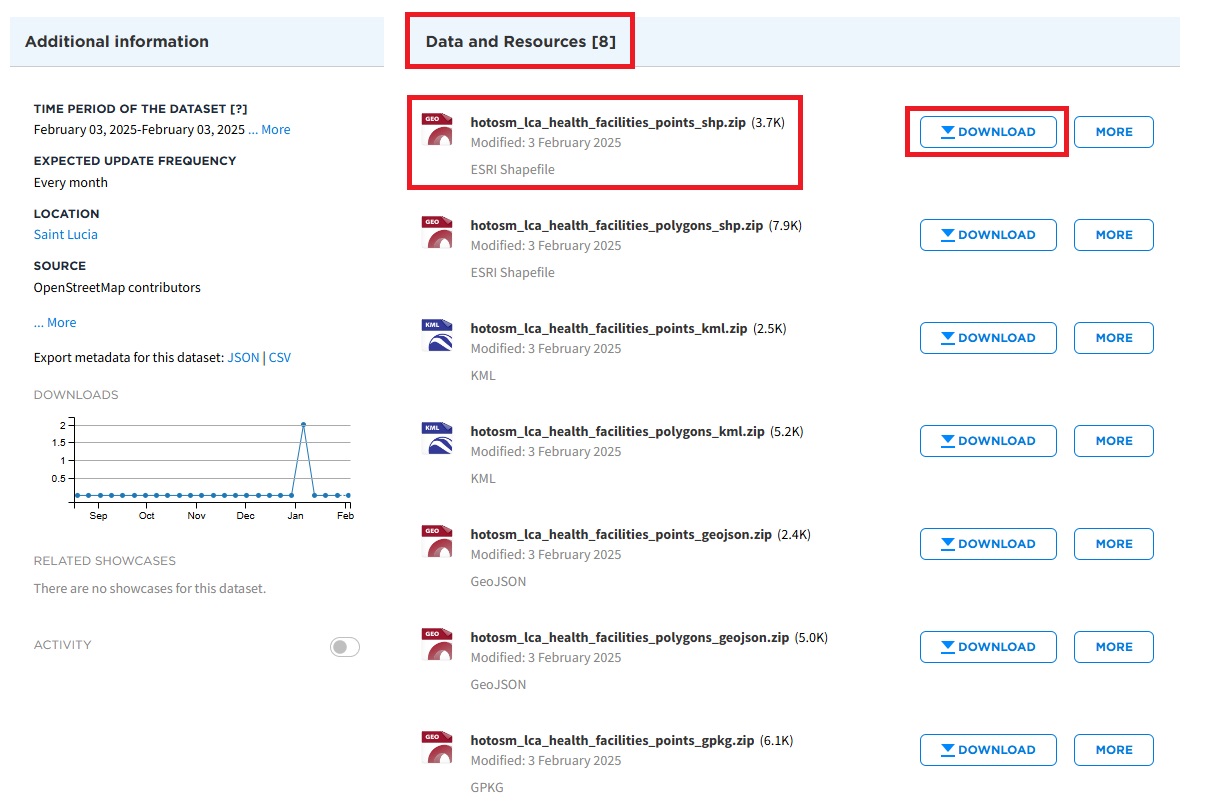Download hotosm_lca_health_facilities_polygons_kml.zip
This screenshot has width=1212, height=805.
point(988,441)
